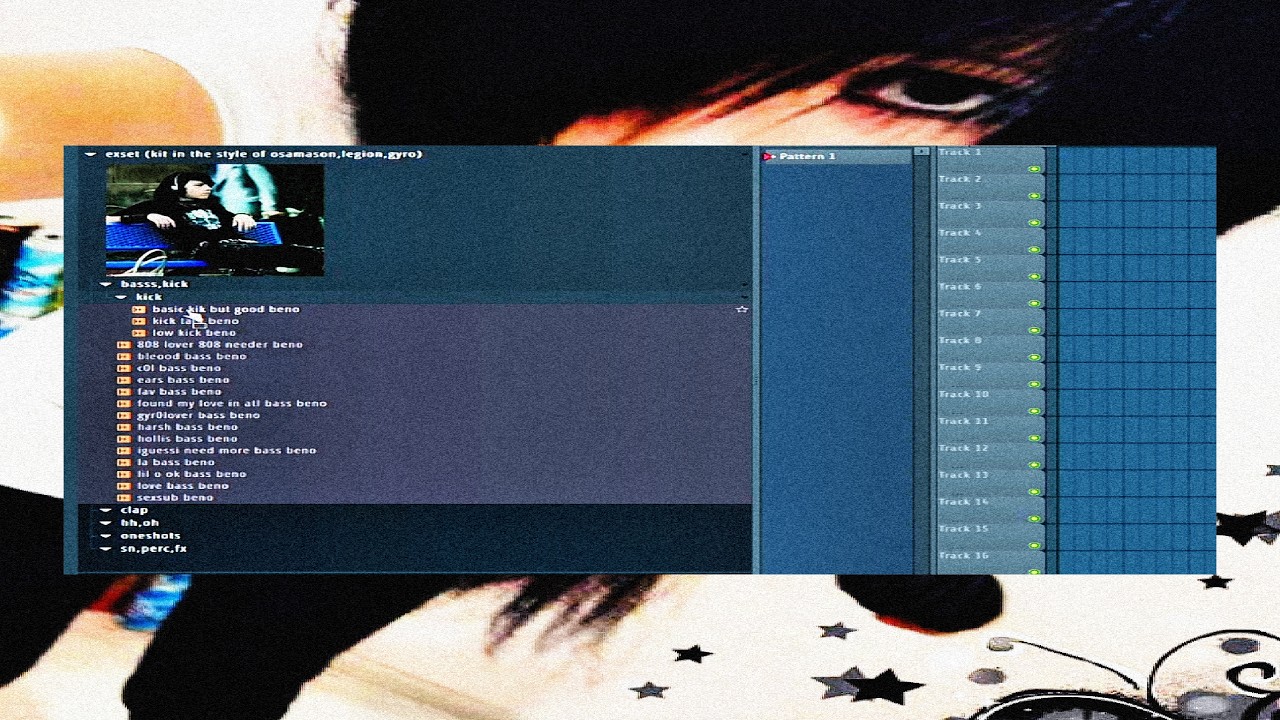The image size is (1280, 720).
Task: Preview "harsh bass beno" sample
Action: [187, 427]
